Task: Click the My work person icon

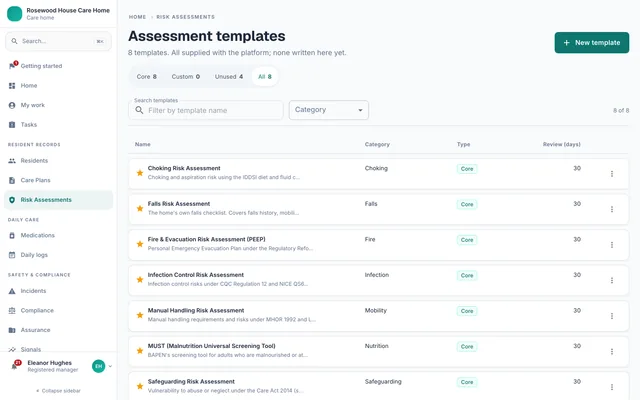Action: (x=12, y=105)
